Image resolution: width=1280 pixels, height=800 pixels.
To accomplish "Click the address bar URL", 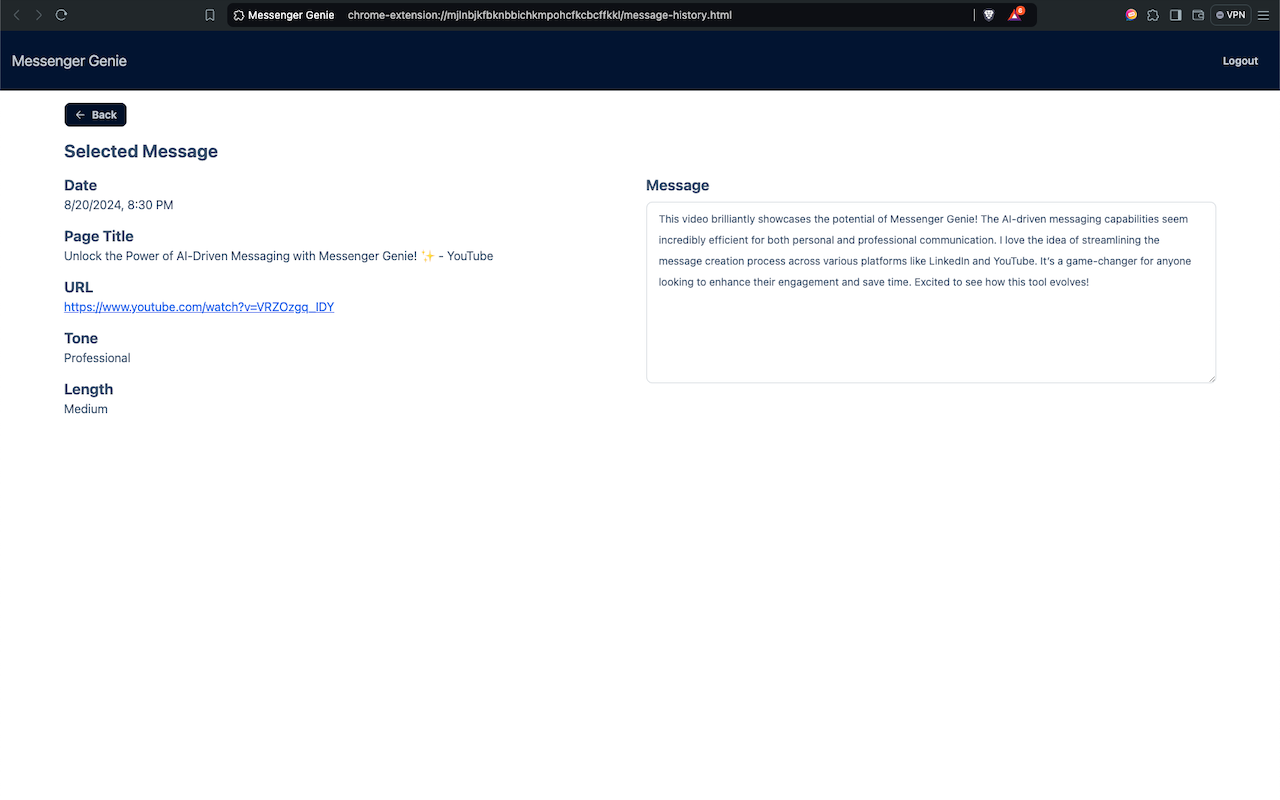I will click(540, 15).
